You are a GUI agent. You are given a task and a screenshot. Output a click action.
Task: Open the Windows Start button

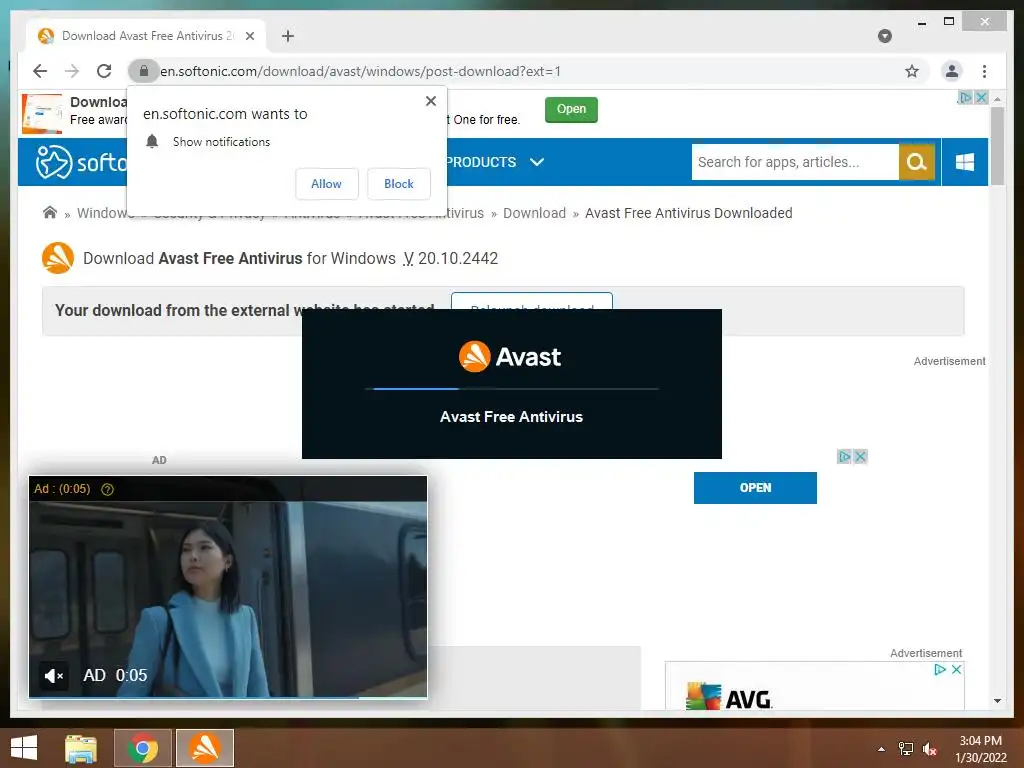pos(24,748)
